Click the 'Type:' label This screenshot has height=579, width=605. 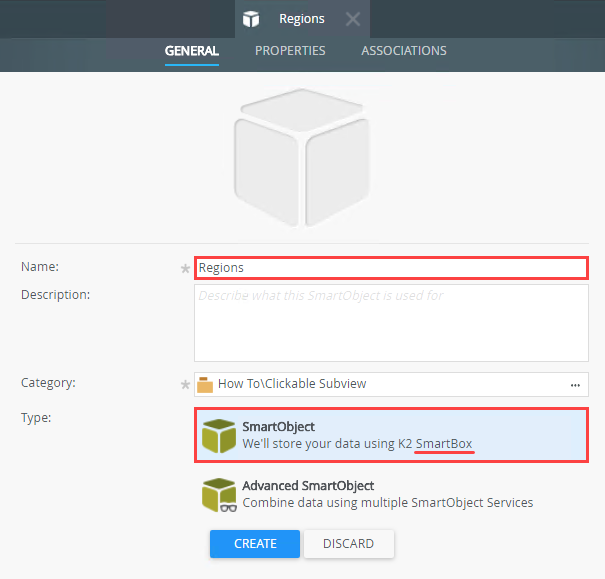point(36,418)
